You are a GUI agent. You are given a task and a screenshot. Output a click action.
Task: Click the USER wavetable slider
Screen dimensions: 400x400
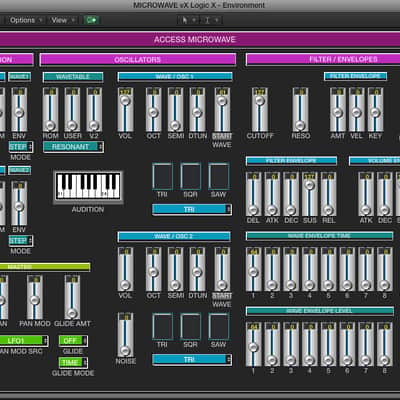(72, 110)
